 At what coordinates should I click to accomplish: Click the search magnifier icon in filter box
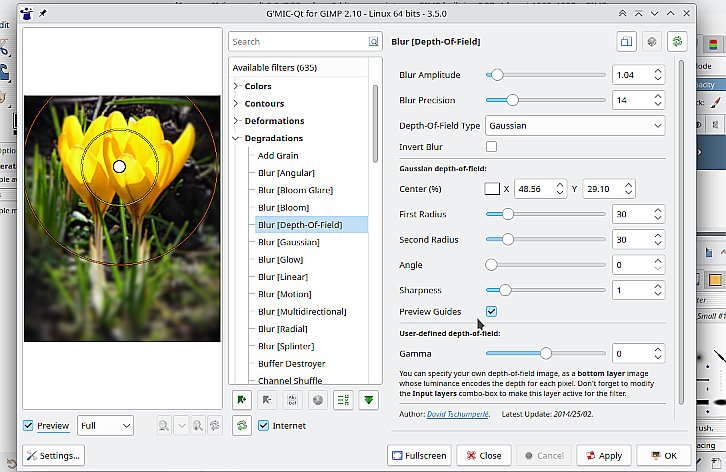coord(373,42)
